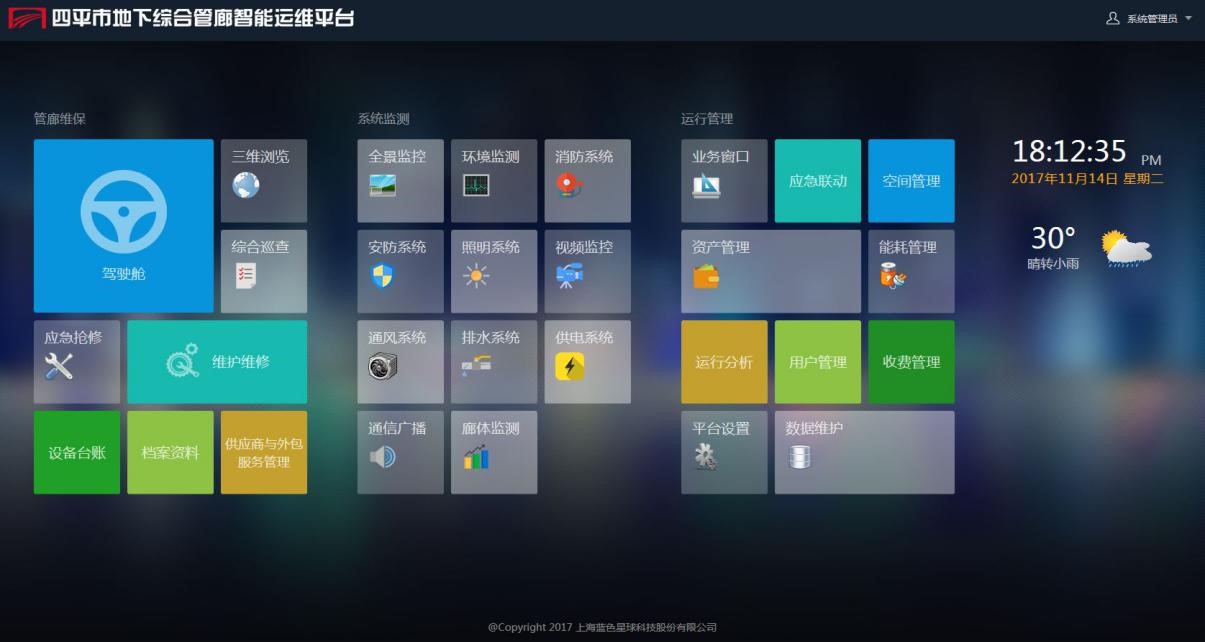Open the 安防系统 security system module
The width and height of the screenshot is (1205, 642).
399,271
